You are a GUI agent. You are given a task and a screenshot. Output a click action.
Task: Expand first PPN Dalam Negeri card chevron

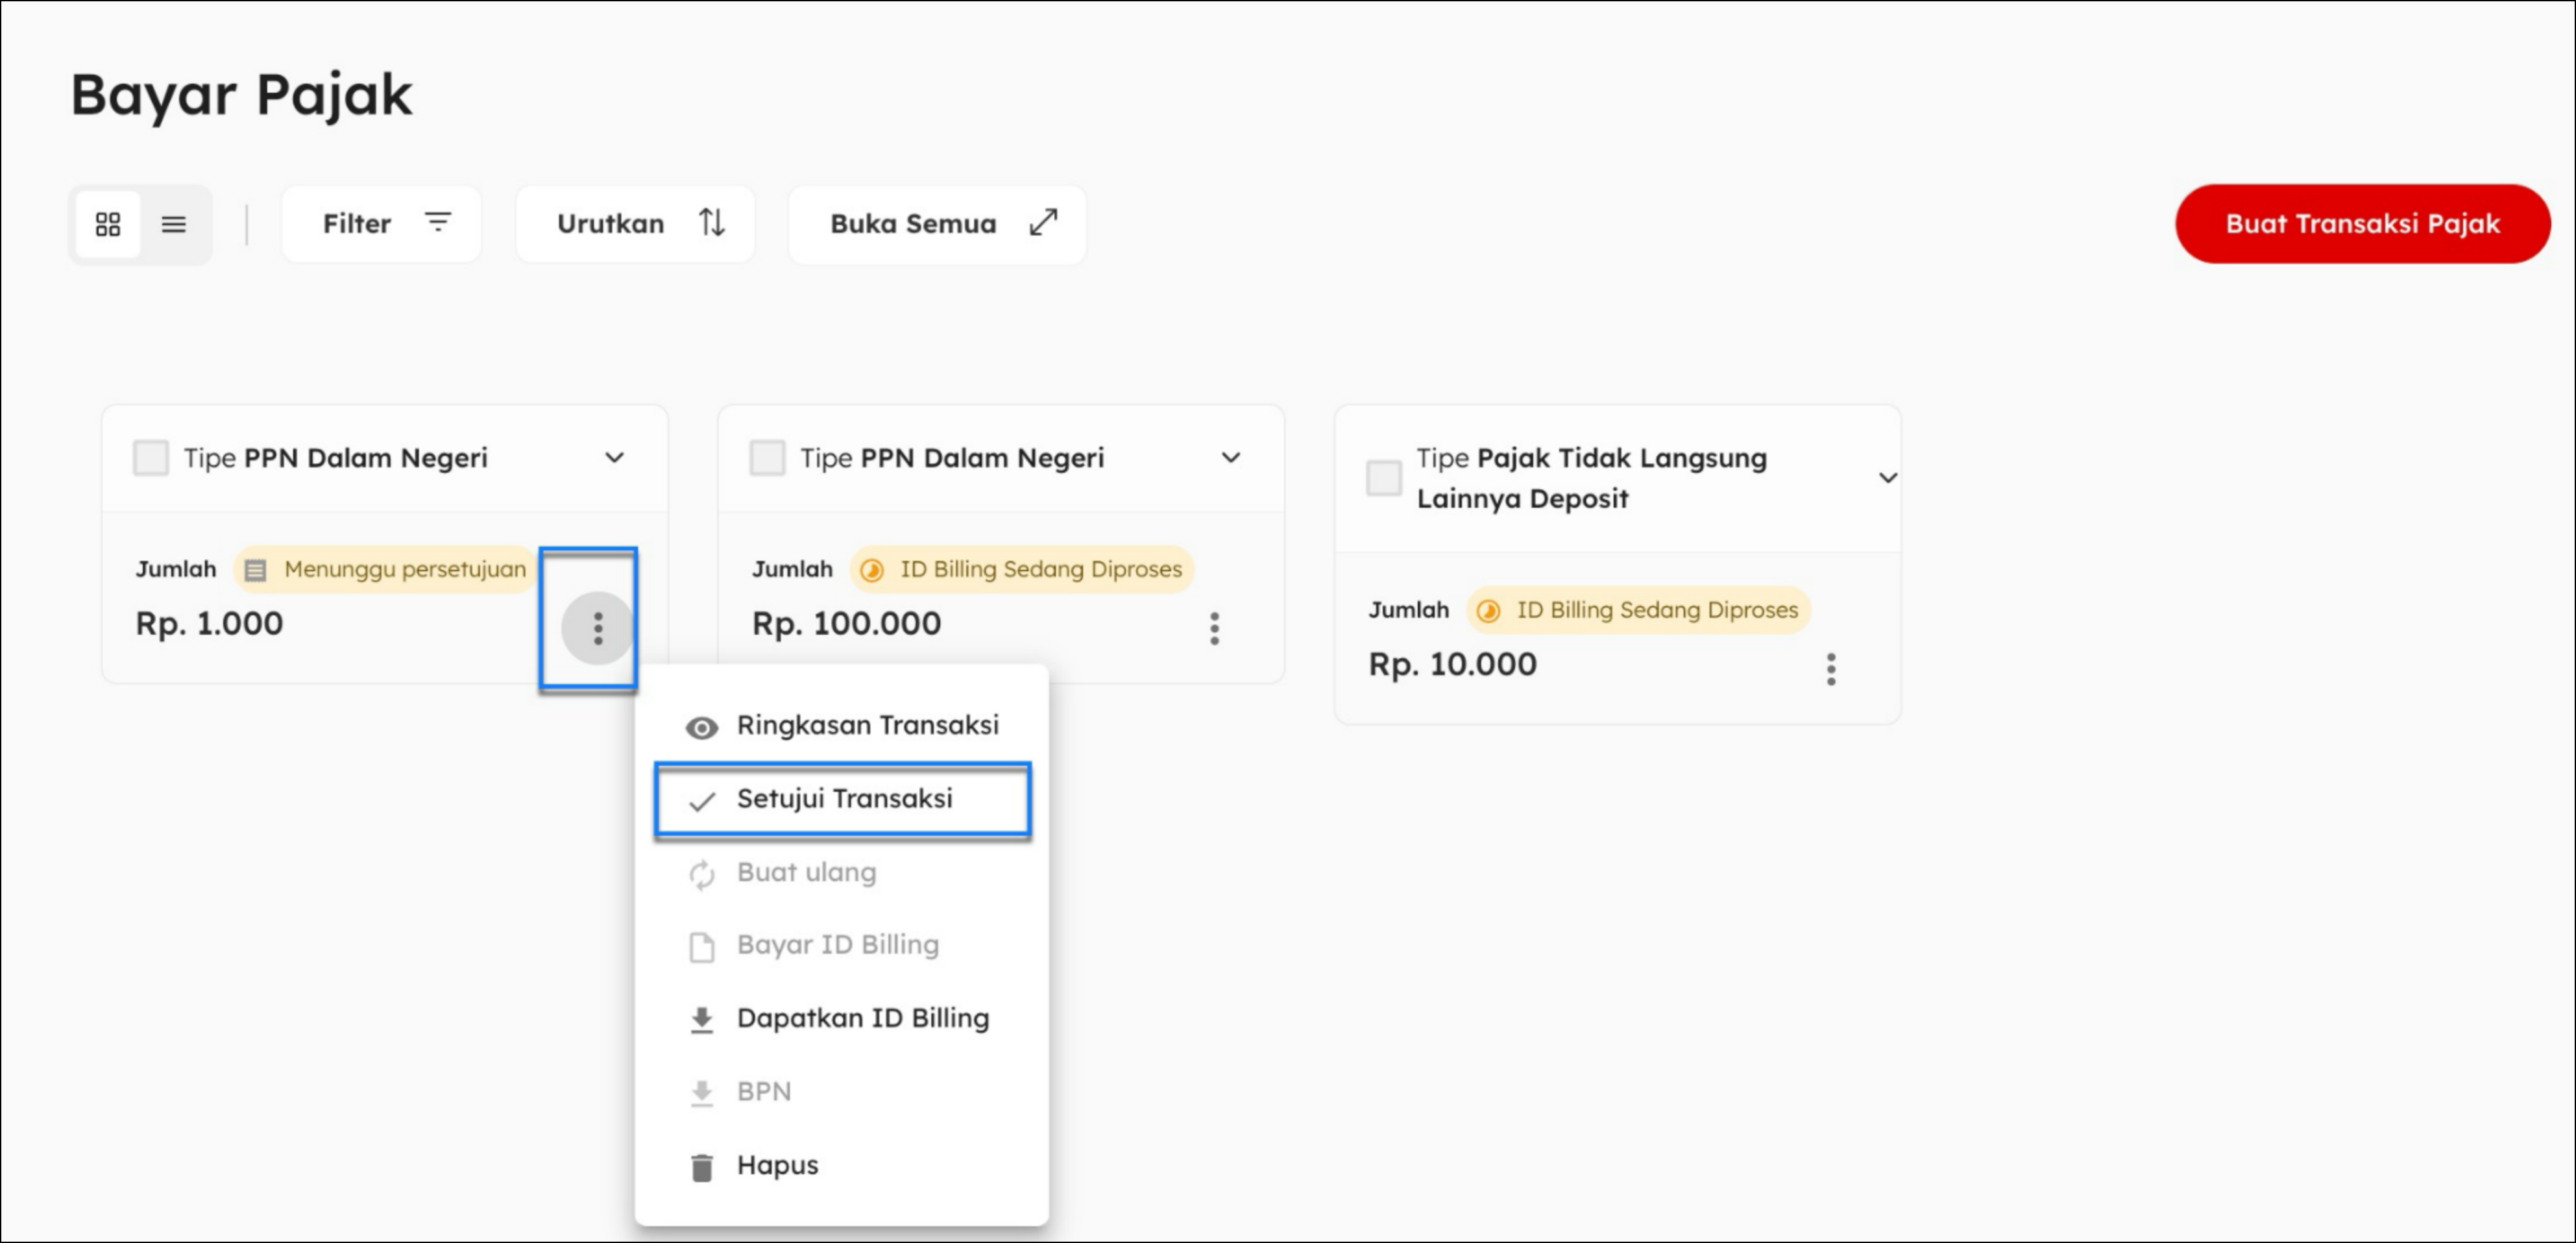pos(614,458)
